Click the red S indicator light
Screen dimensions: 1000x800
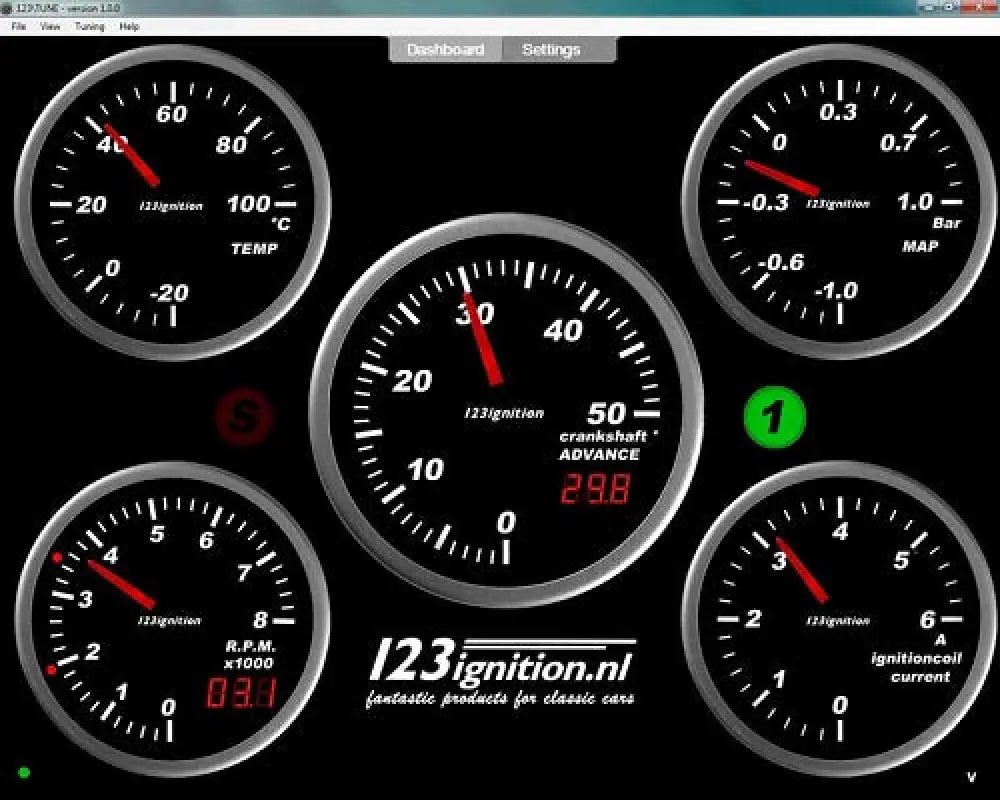coord(244,417)
